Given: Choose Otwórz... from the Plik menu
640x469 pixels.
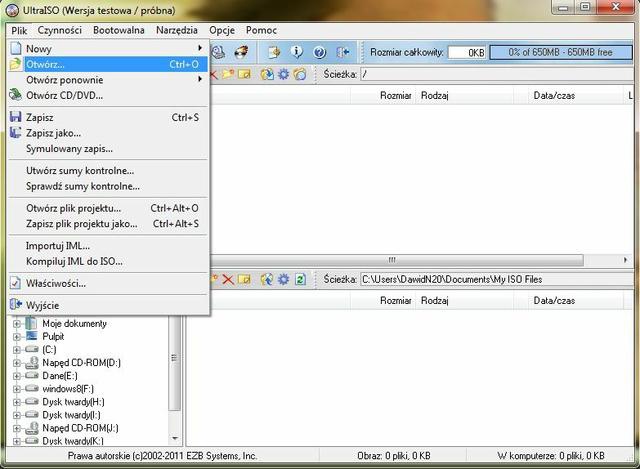Looking at the screenshot, I should click(x=108, y=64).
